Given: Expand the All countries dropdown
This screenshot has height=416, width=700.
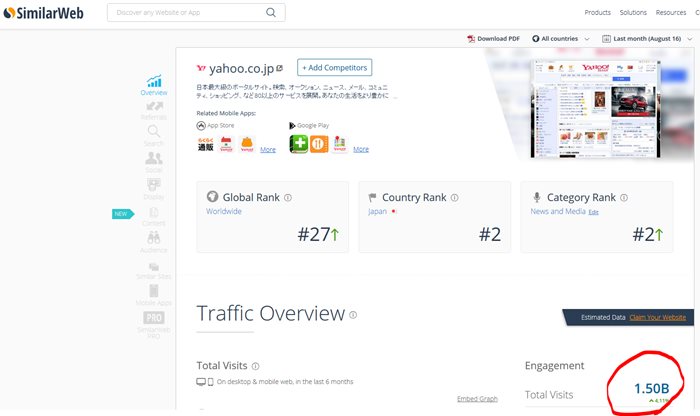Looking at the screenshot, I should tap(561, 39).
